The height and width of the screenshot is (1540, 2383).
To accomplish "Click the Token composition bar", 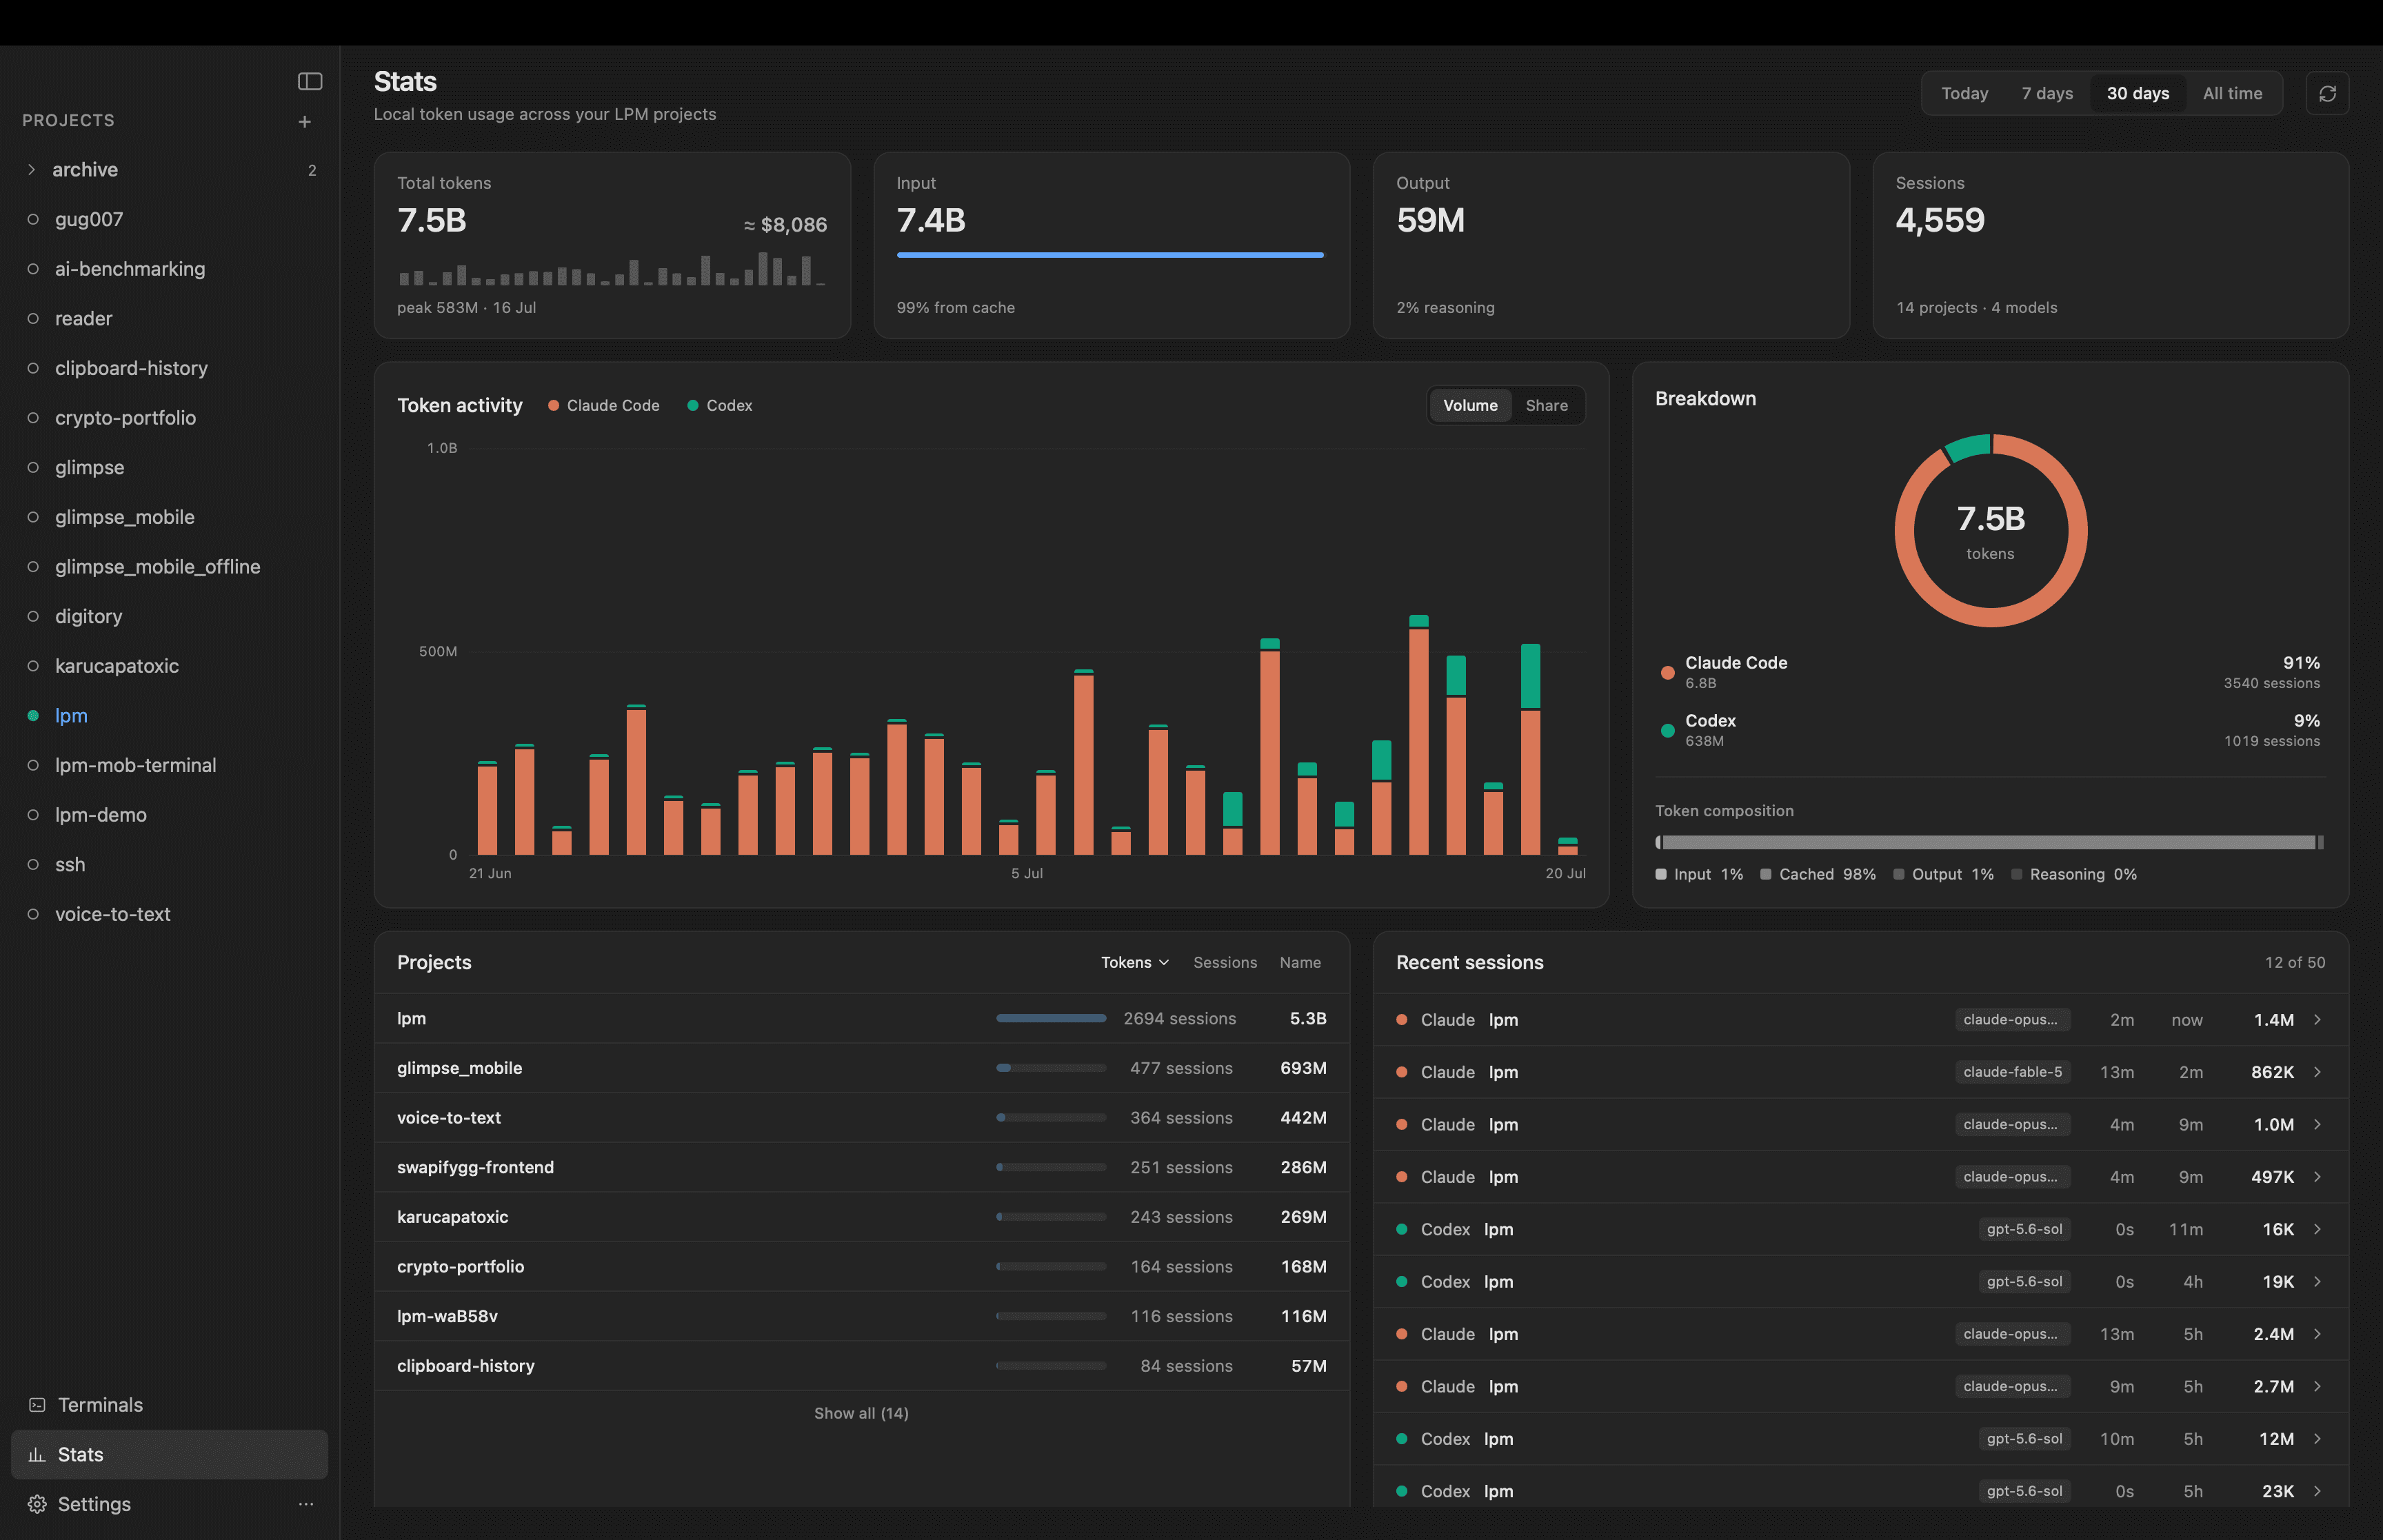I will point(1989,842).
